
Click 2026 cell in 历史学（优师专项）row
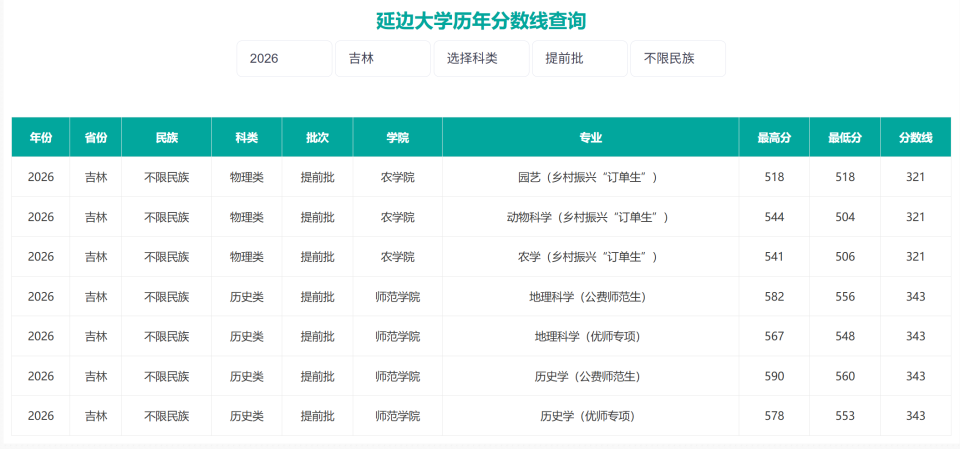pos(40,416)
